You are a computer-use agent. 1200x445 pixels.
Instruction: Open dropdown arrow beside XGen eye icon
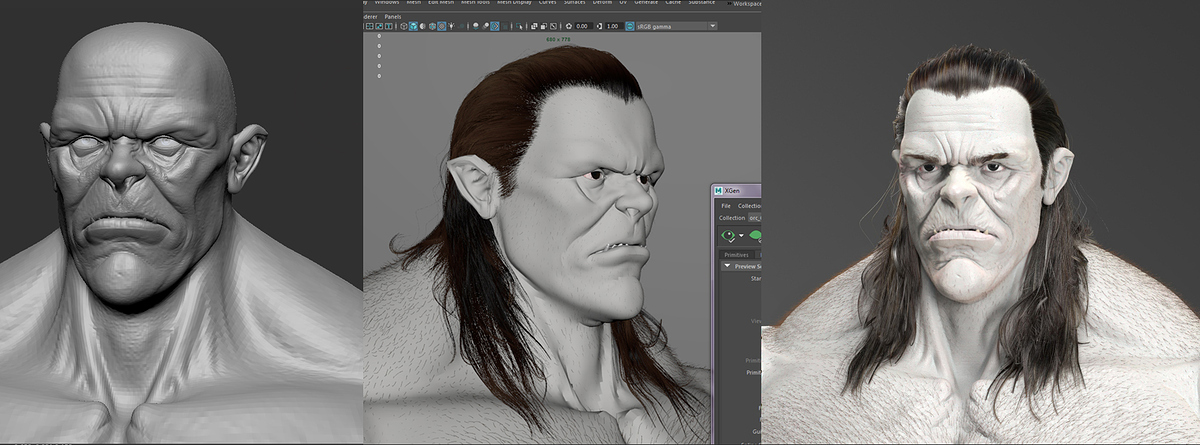click(741, 236)
